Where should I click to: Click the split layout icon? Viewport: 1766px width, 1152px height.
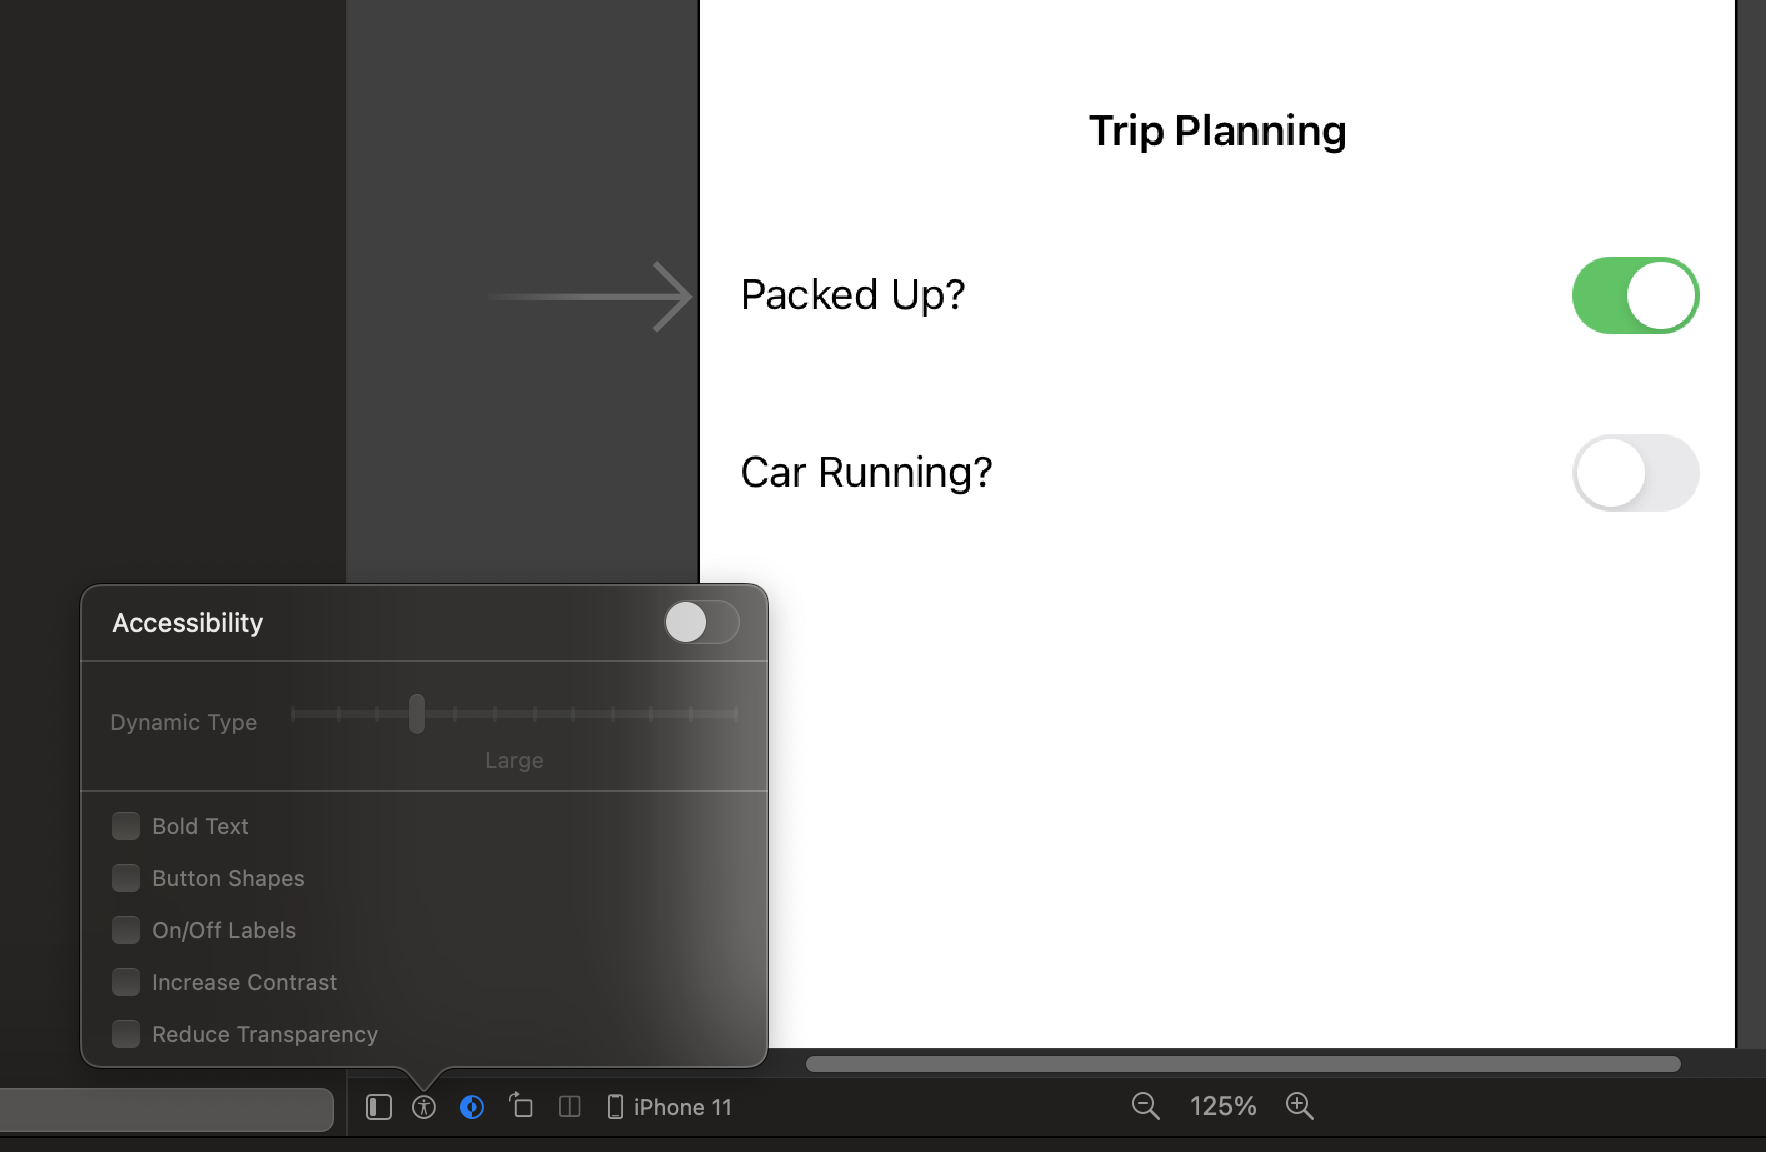[x=570, y=1107]
